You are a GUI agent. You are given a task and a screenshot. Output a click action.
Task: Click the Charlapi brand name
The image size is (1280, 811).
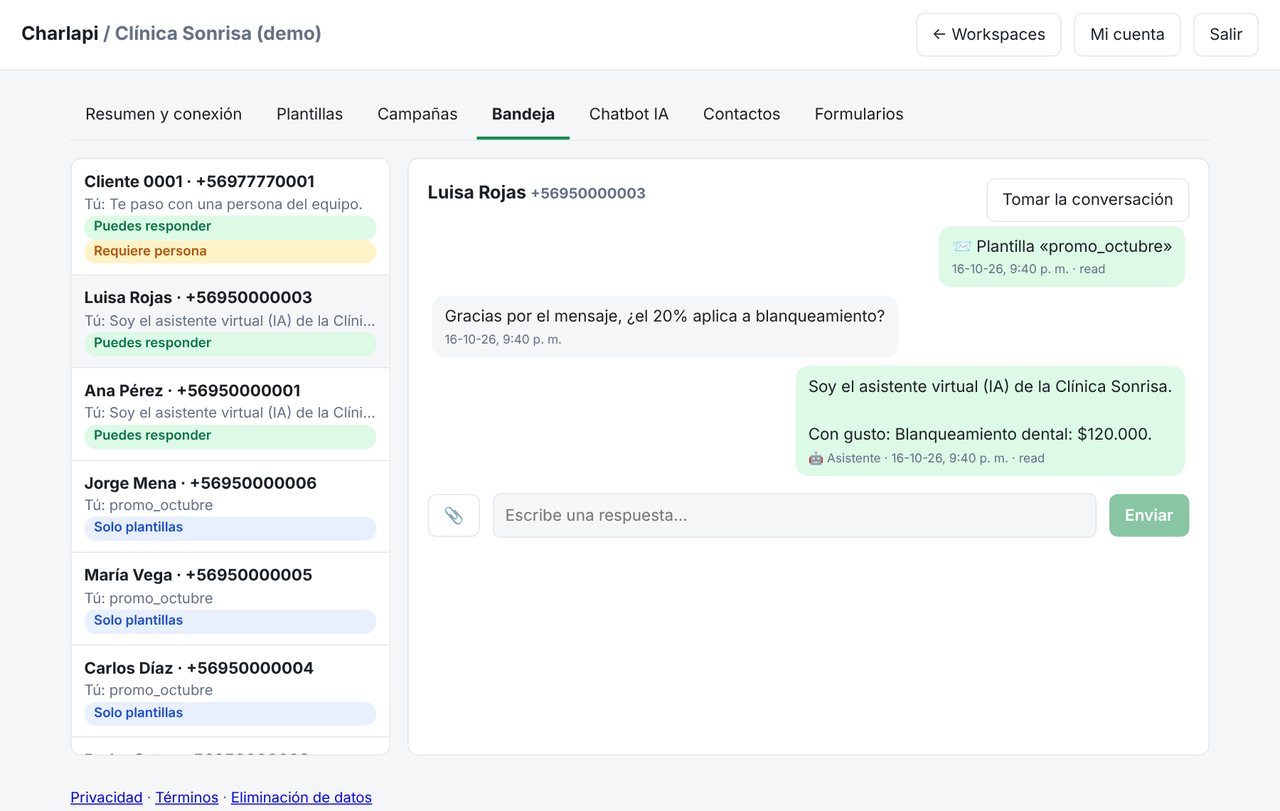(60, 33)
